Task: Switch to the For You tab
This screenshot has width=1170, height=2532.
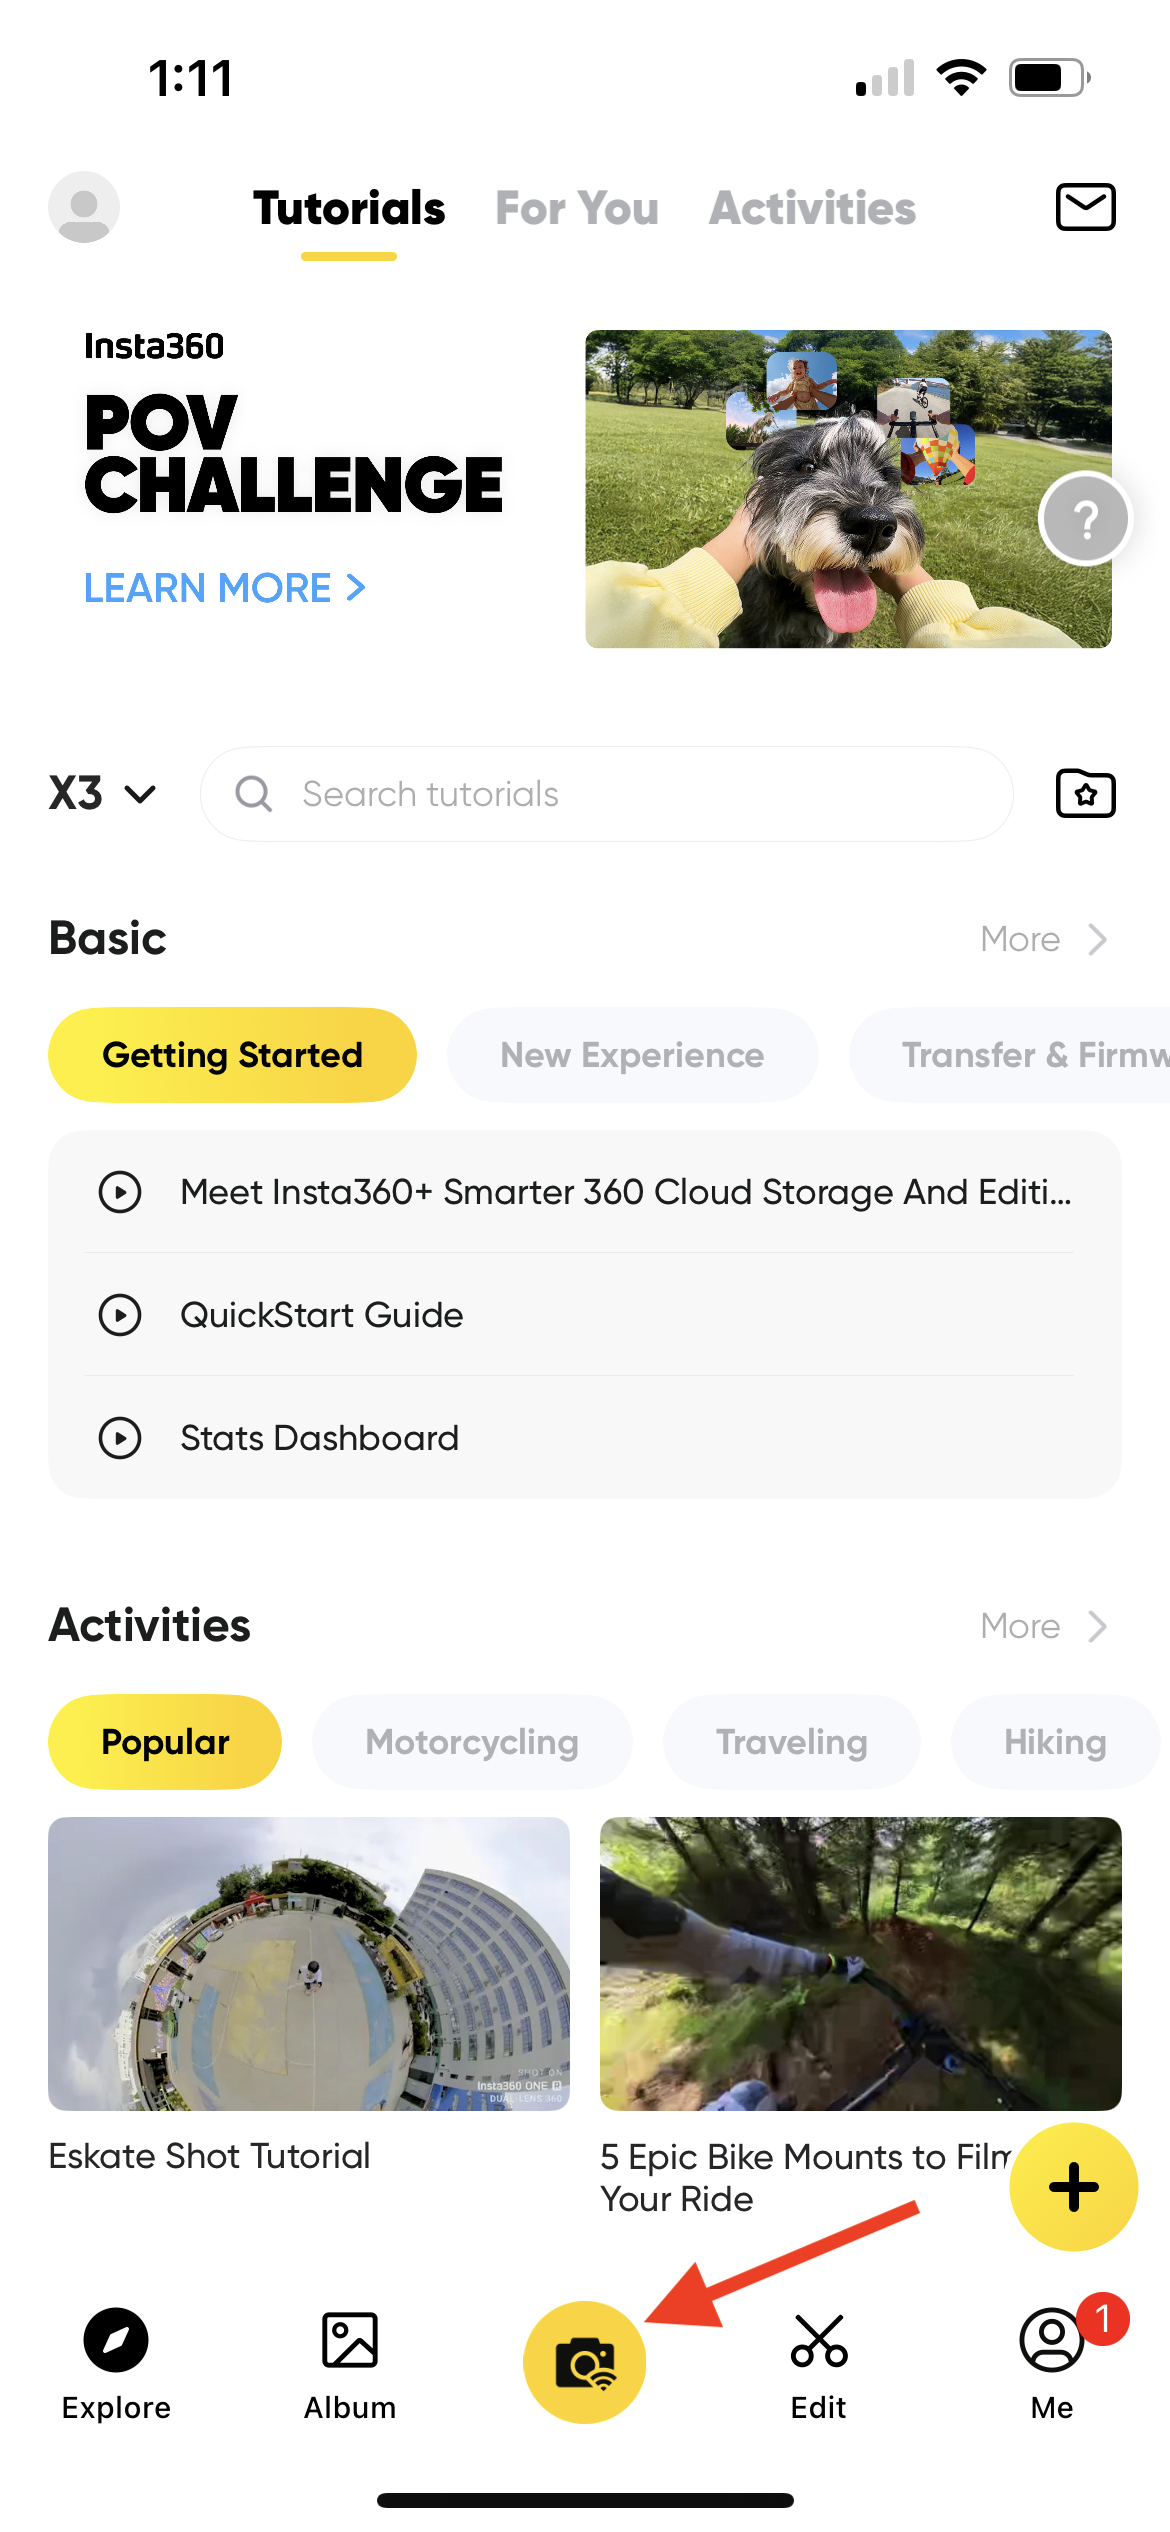Action: 577,208
